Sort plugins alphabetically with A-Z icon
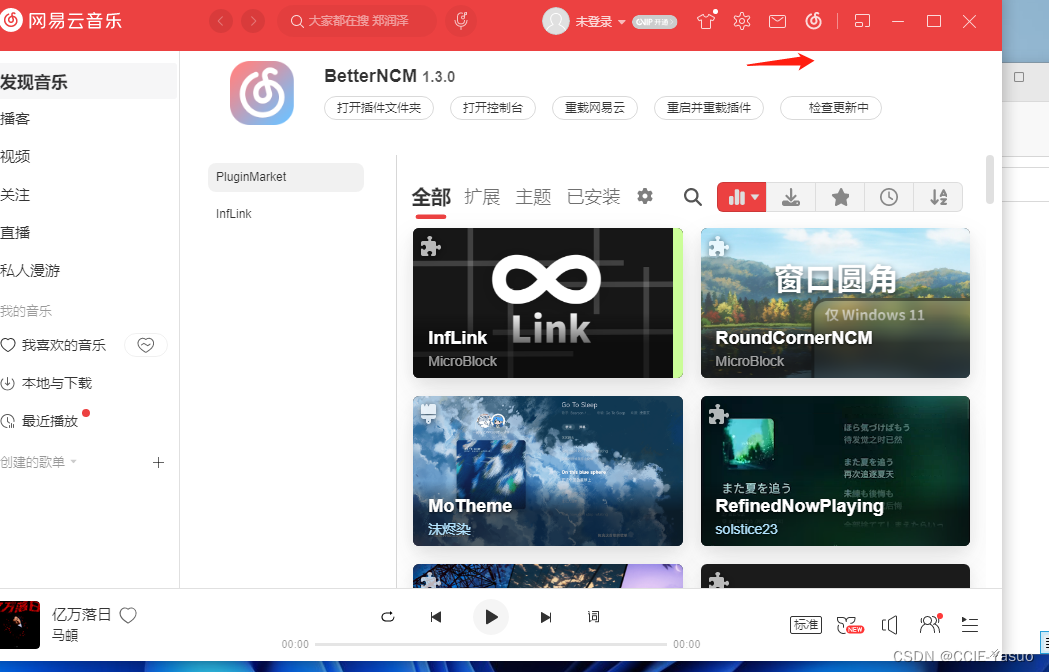The height and width of the screenshot is (672, 1049). [x=938, y=197]
